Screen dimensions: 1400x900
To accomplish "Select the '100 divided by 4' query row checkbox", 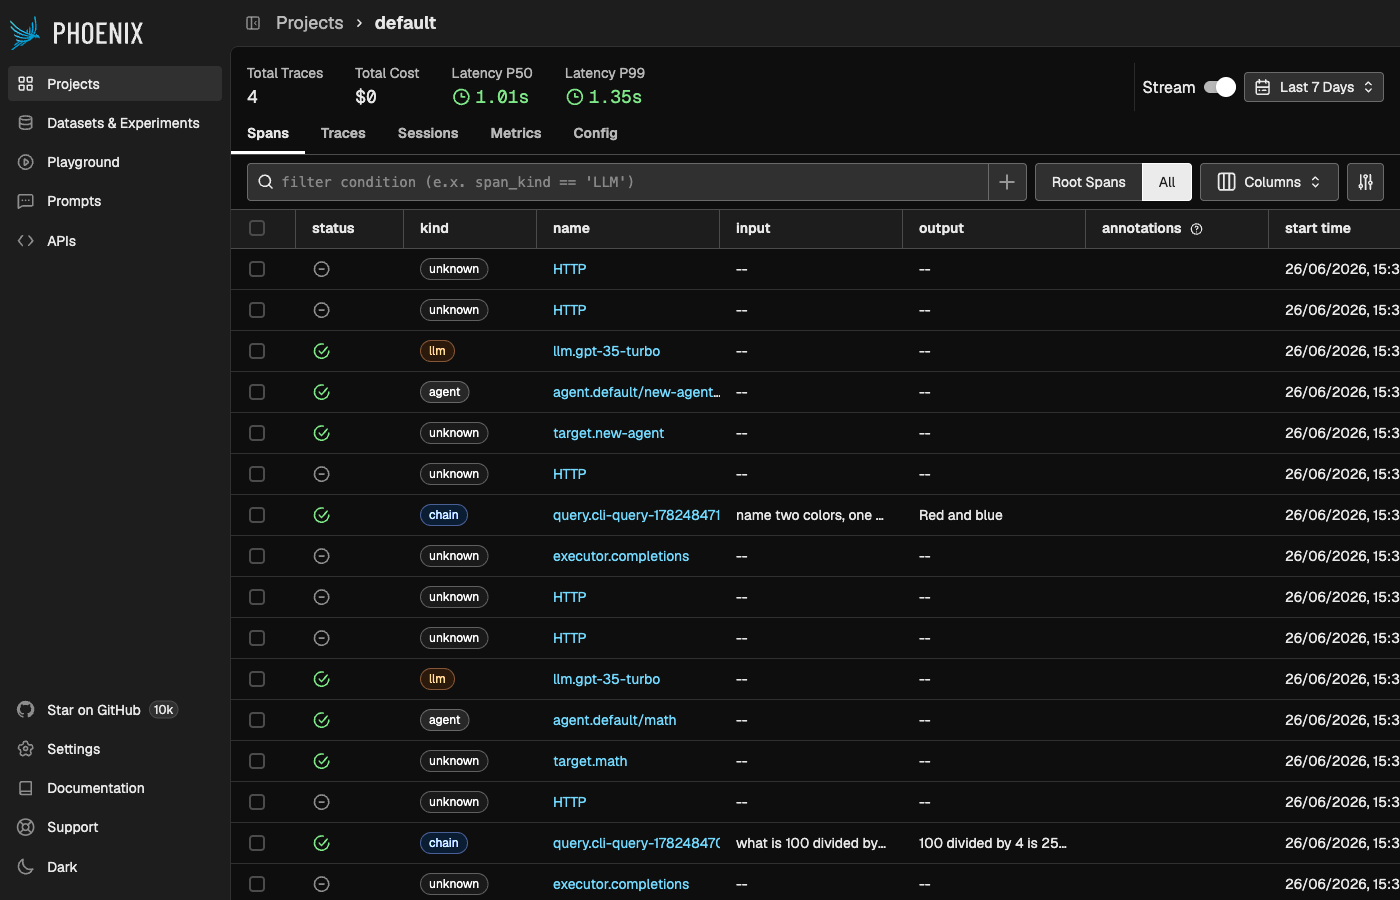I will pos(257,843).
